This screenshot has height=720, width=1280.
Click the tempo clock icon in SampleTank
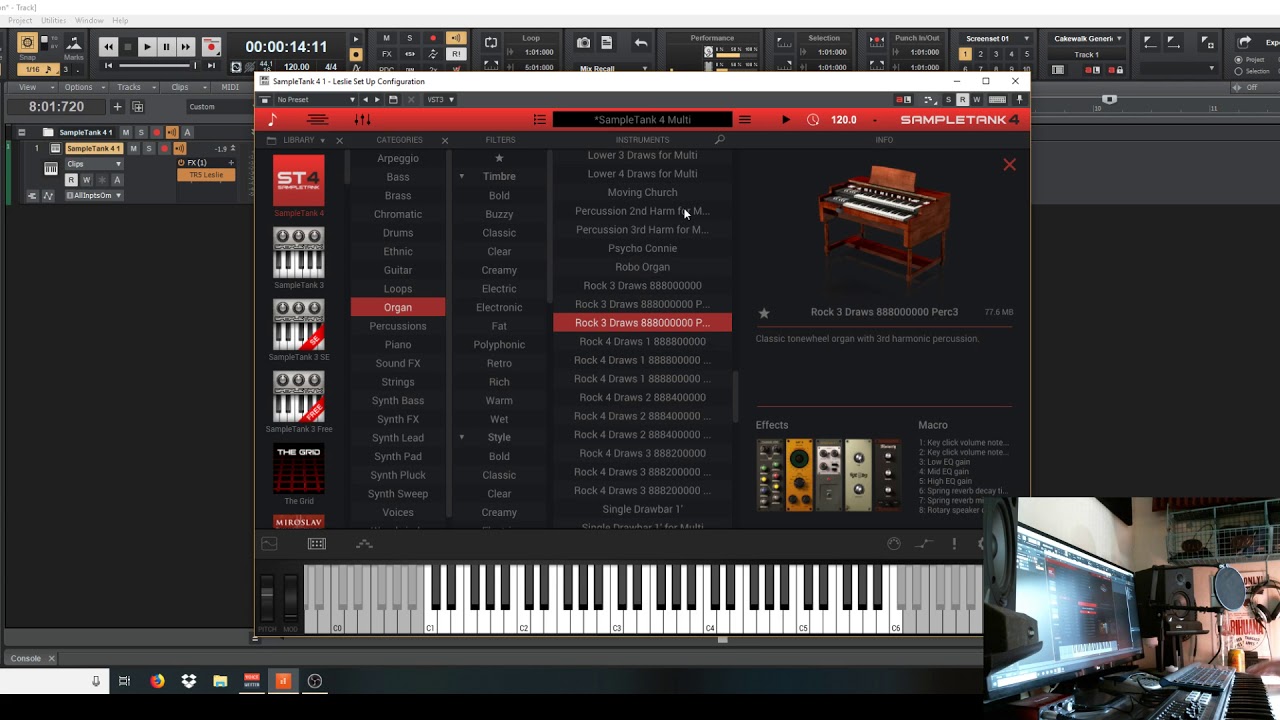click(x=813, y=119)
